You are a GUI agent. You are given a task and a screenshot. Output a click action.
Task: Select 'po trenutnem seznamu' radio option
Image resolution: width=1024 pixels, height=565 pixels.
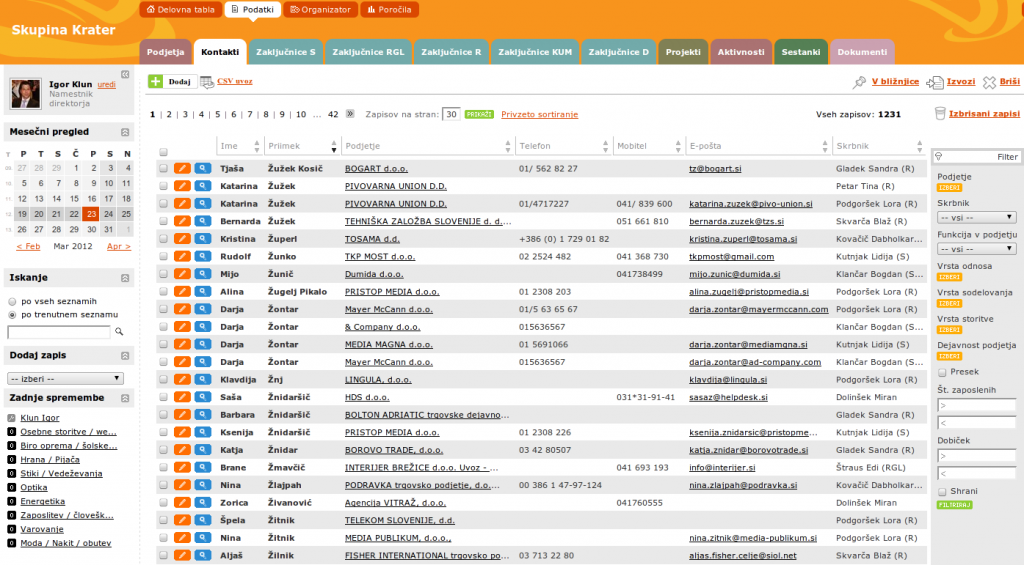[12, 315]
